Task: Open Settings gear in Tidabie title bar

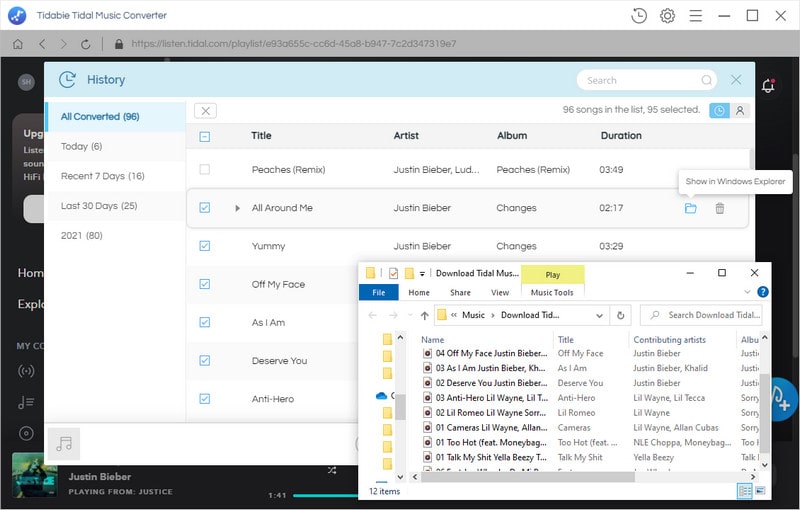Action: 667,16
